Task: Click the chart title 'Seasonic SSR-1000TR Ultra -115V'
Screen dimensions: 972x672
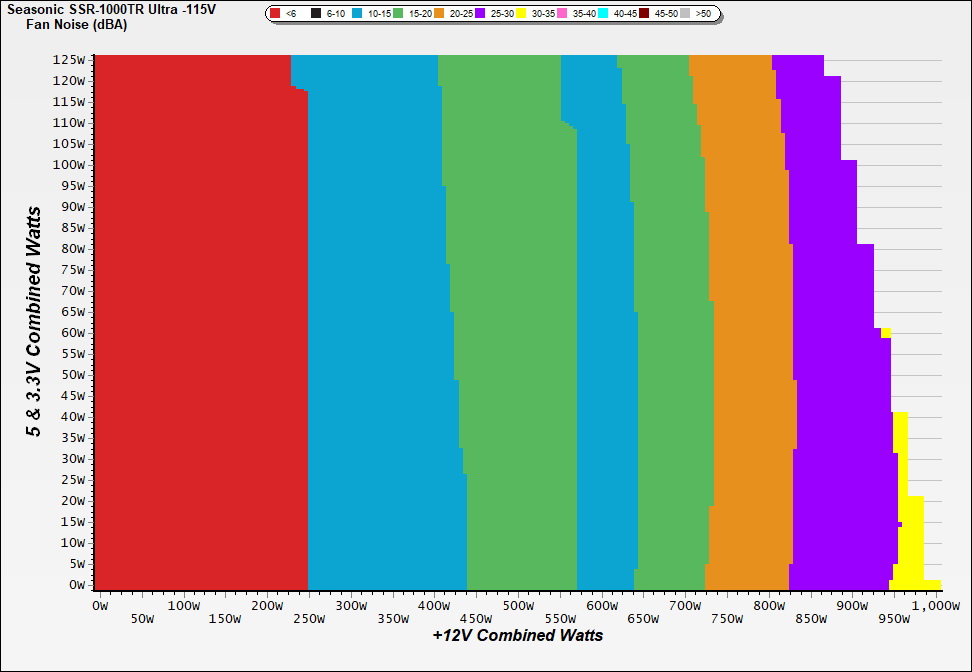Action: pos(111,8)
